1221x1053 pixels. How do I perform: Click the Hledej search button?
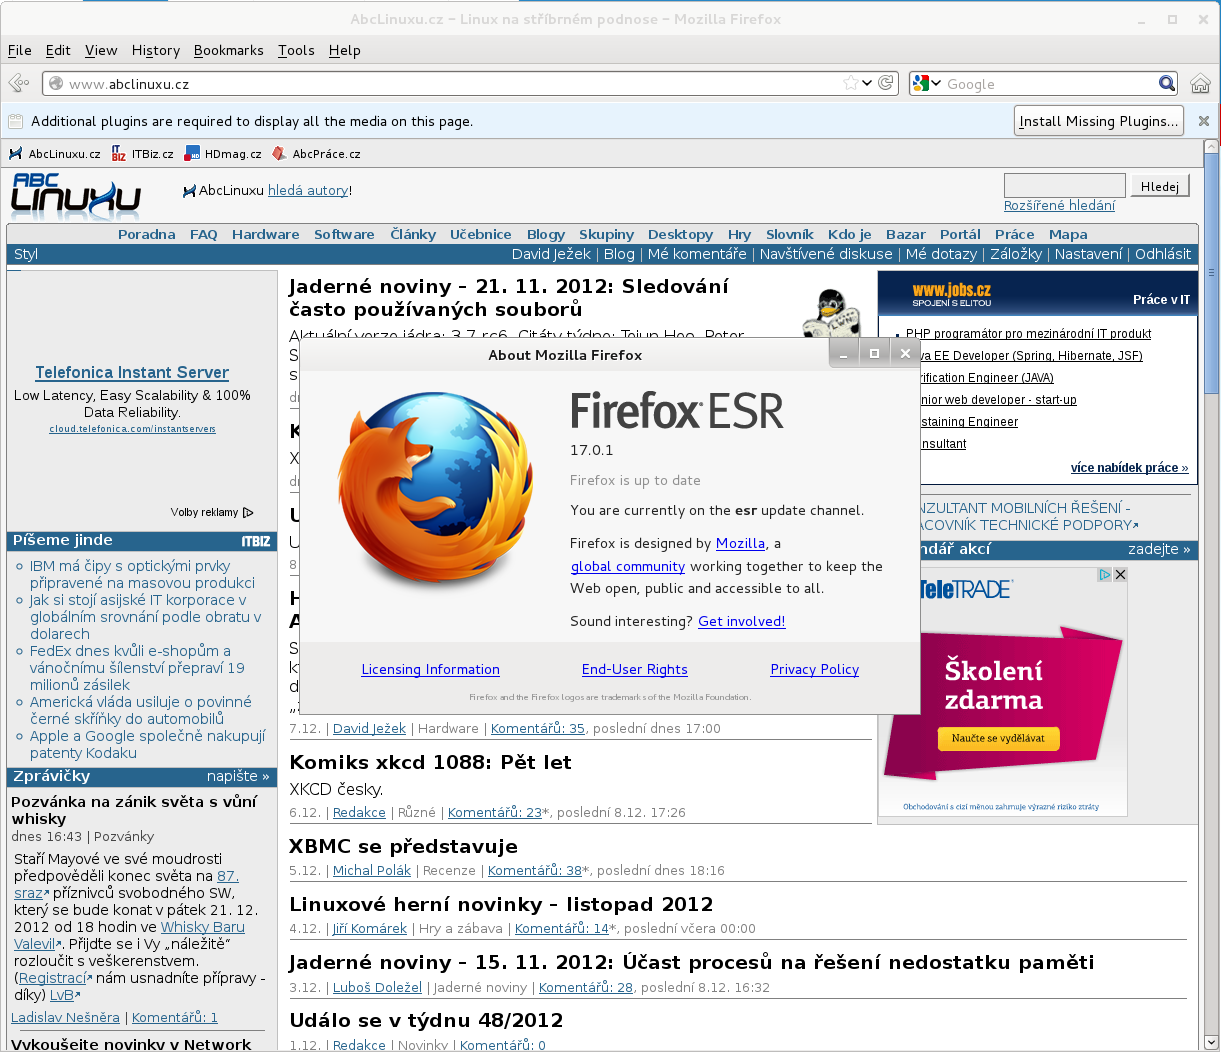tap(1160, 186)
